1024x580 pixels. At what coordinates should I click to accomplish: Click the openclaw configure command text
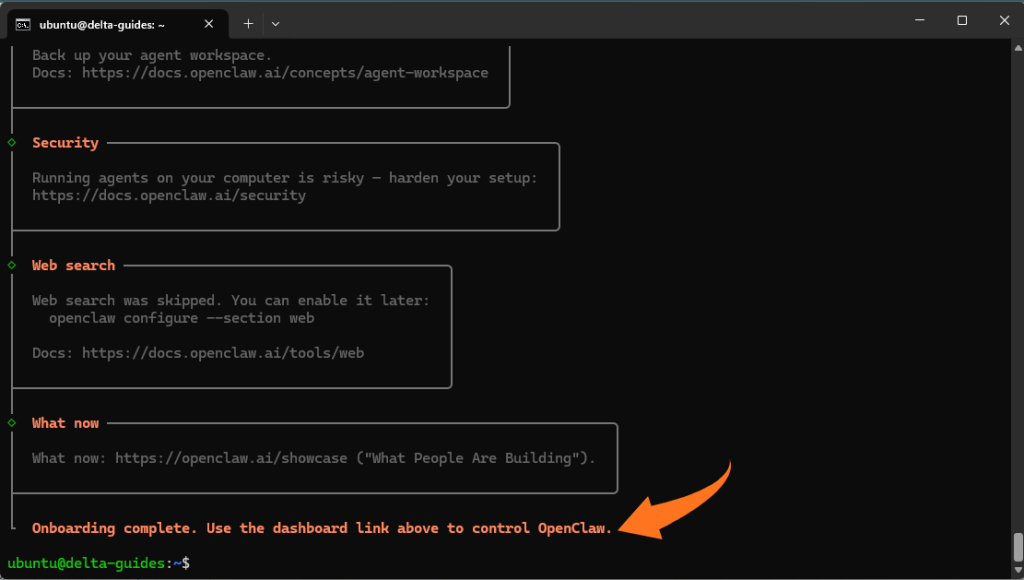(x=182, y=318)
